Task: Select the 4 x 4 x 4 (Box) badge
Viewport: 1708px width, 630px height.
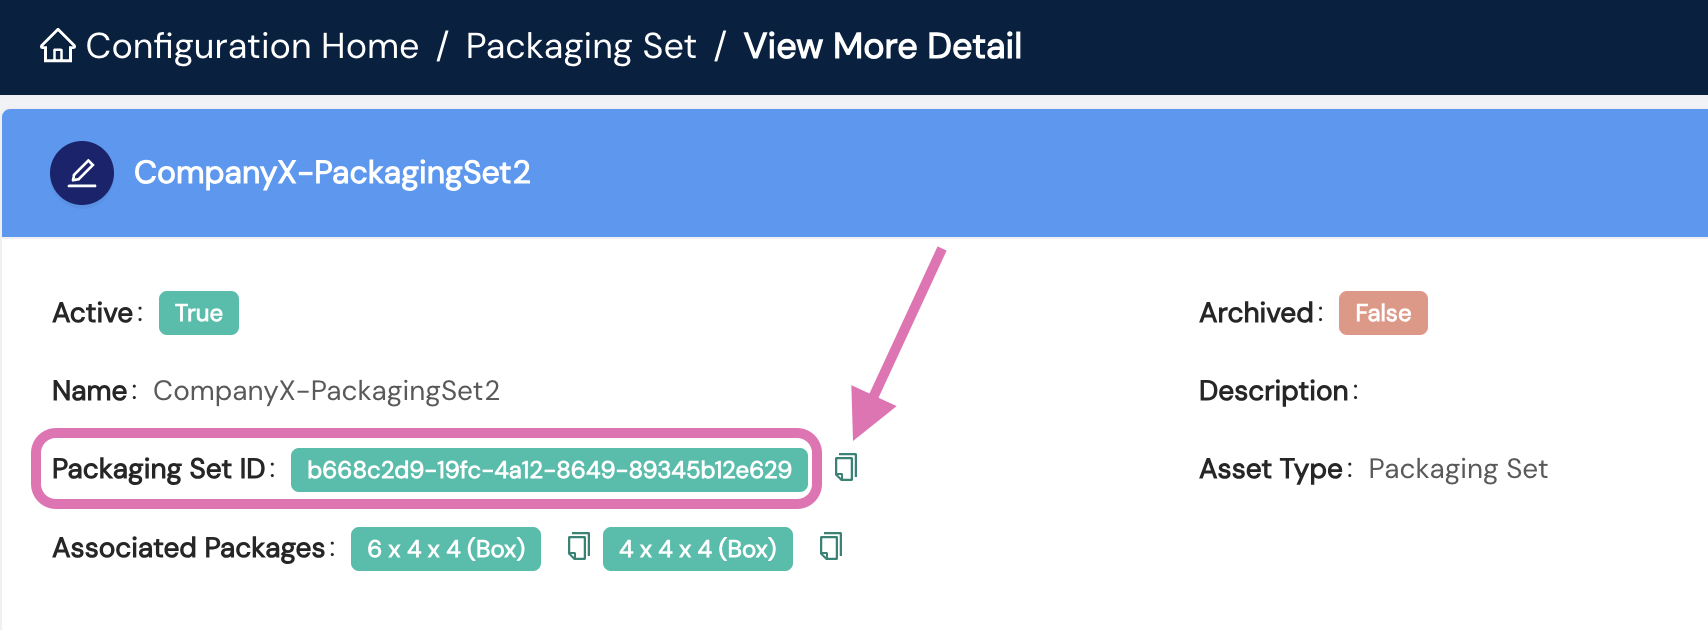Action: (x=697, y=548)
